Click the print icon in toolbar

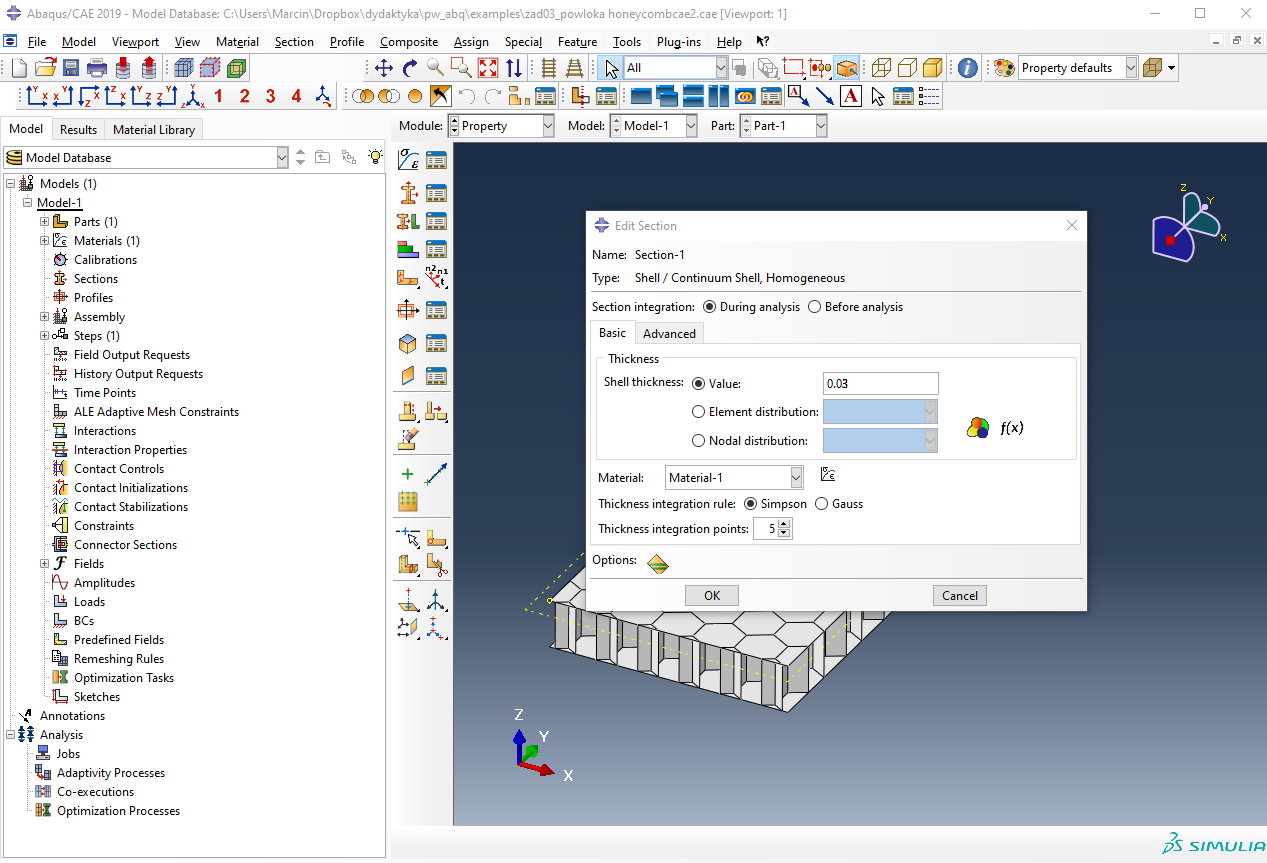pos(97,68)
